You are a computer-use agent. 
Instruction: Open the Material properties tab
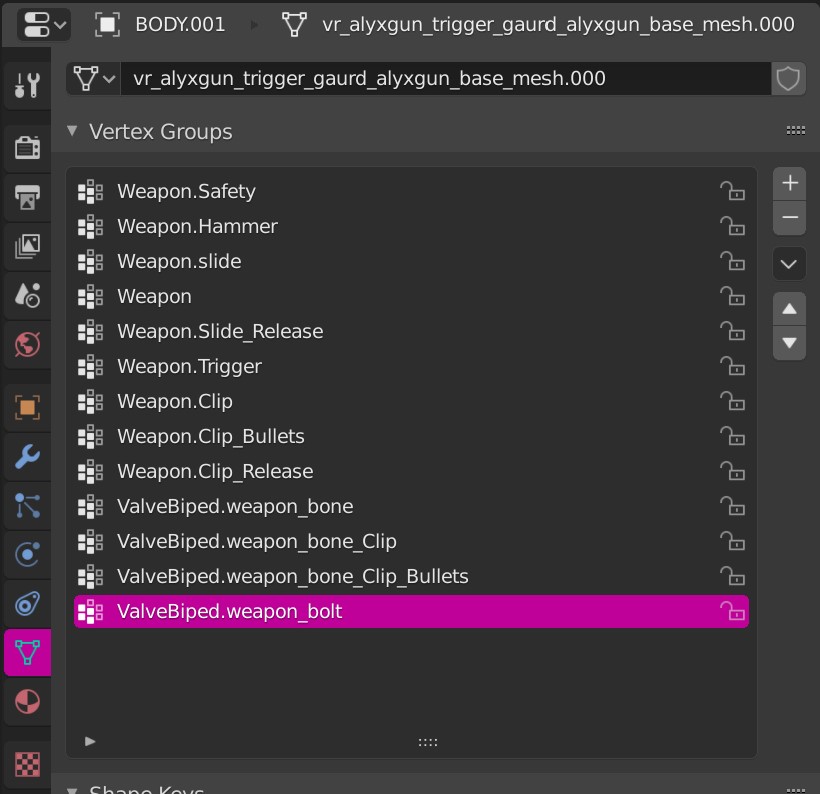click(27, 701)
